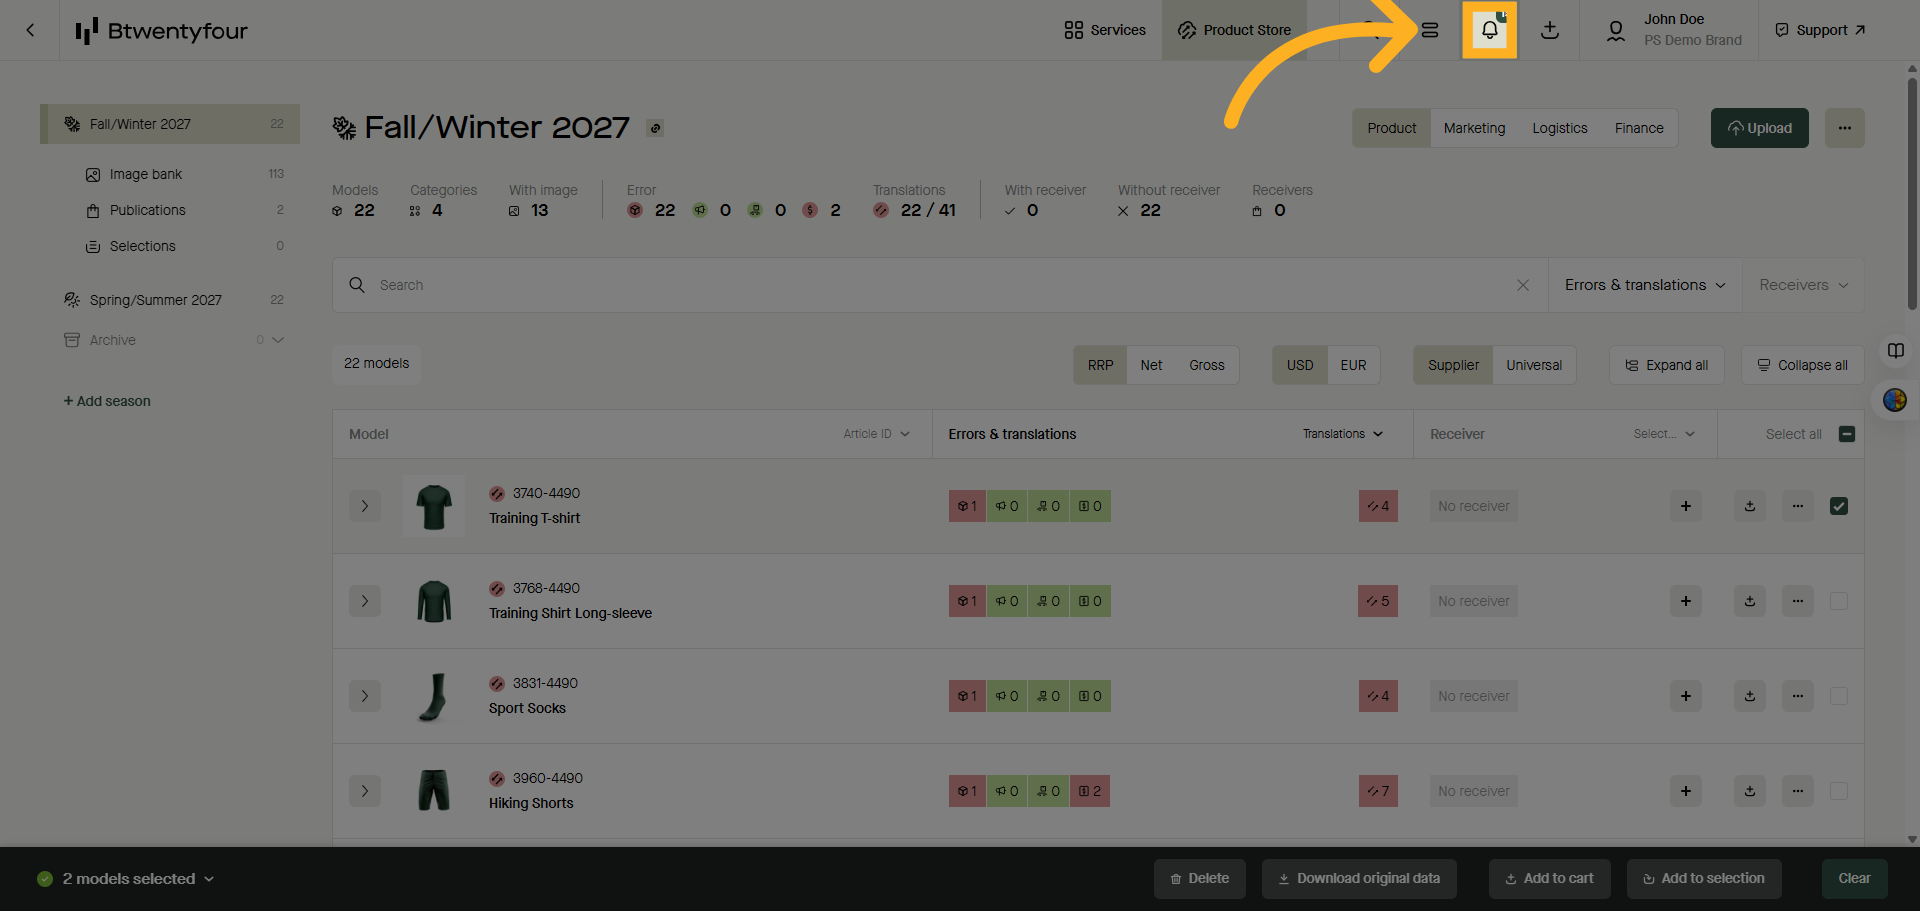Add a receiver to Hiking Shorts with plus
Viewport: 1920px width, 911px height.
click(x=1686, y=791)
